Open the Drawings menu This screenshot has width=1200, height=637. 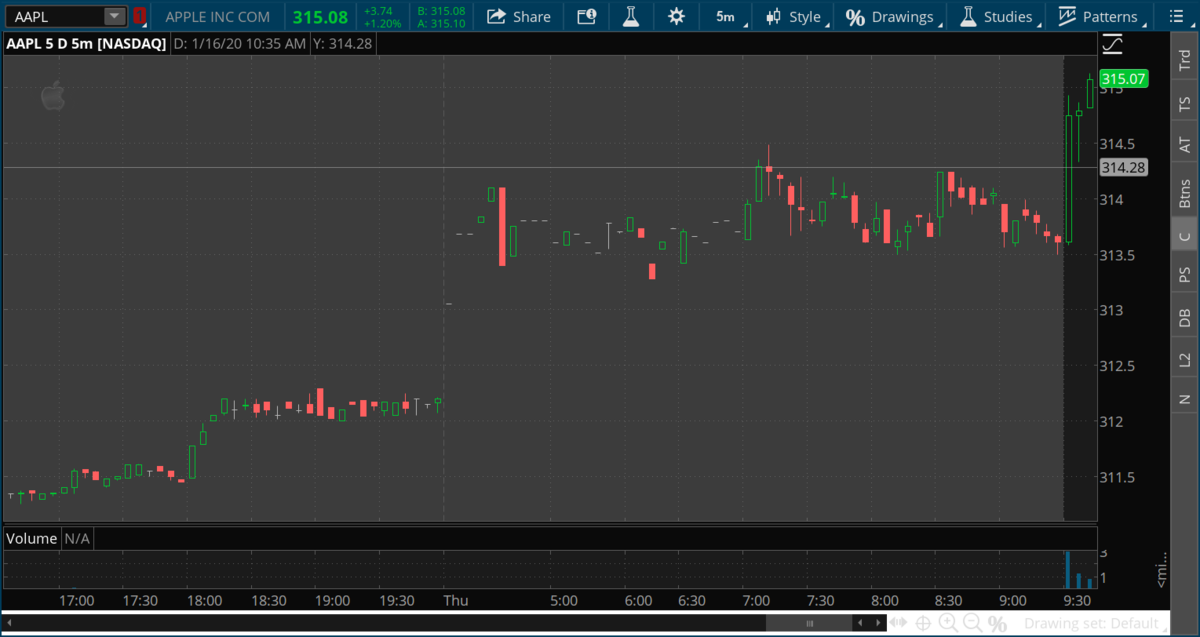coord(892,16)
